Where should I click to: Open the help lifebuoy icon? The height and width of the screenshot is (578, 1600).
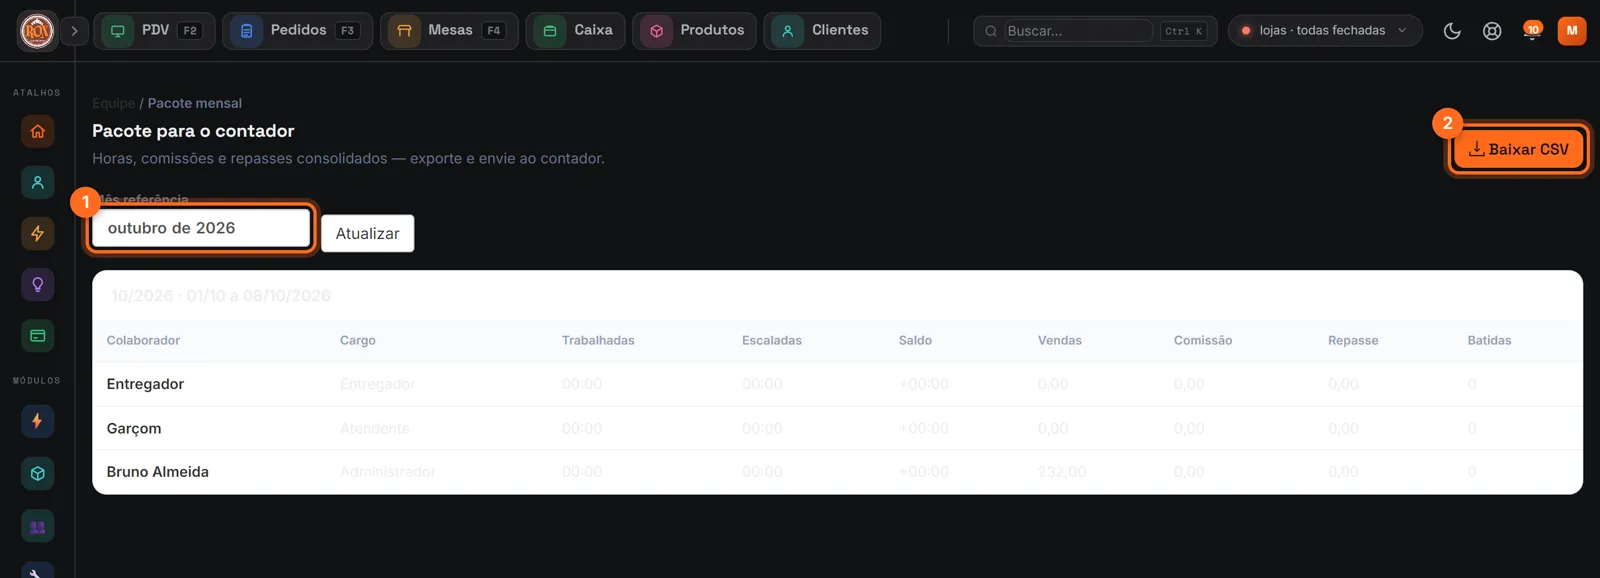click(x=1492, y=31)
